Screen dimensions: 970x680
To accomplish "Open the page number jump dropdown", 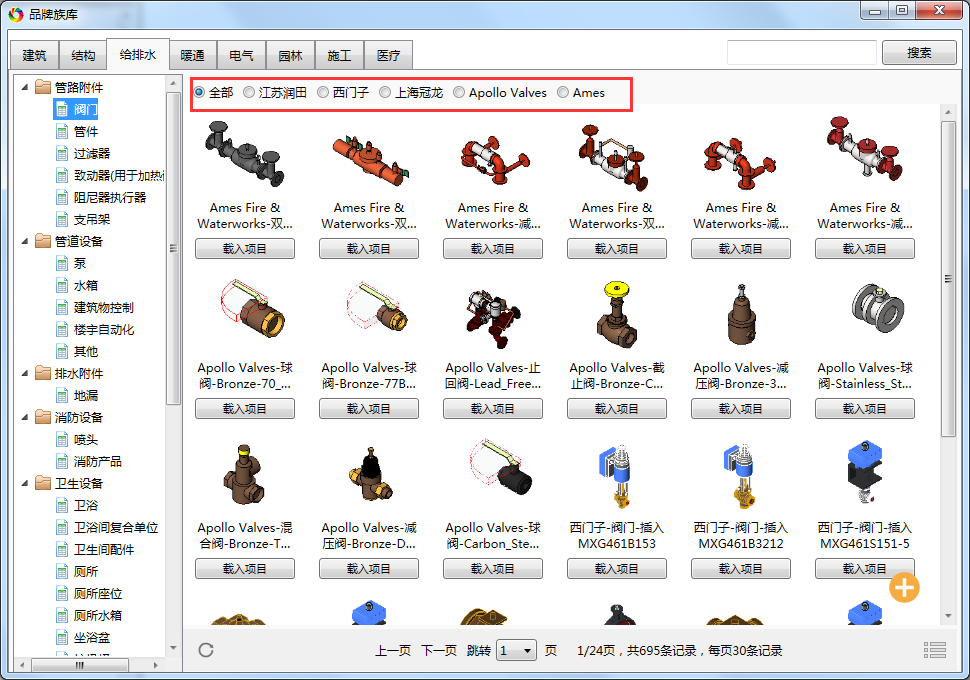I will click(516, 650).
